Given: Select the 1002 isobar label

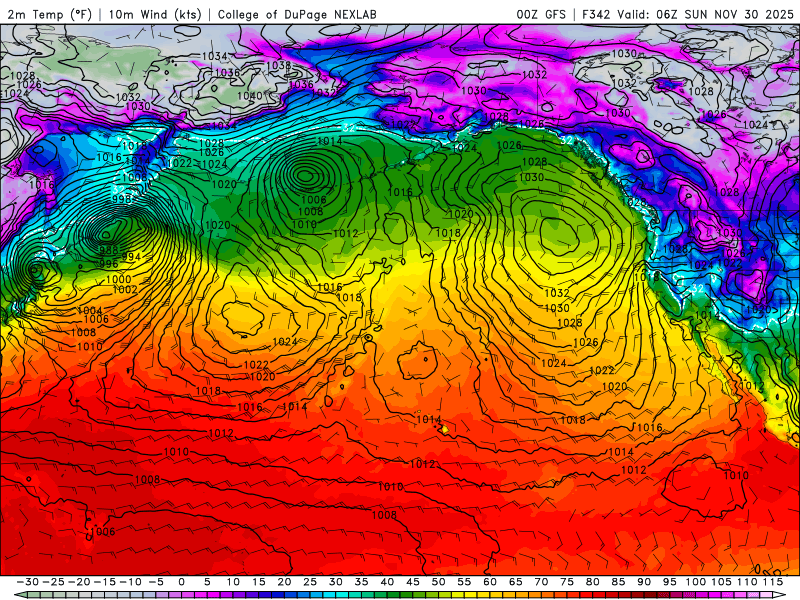Looking at the screenshot, I should coord(124,289).
